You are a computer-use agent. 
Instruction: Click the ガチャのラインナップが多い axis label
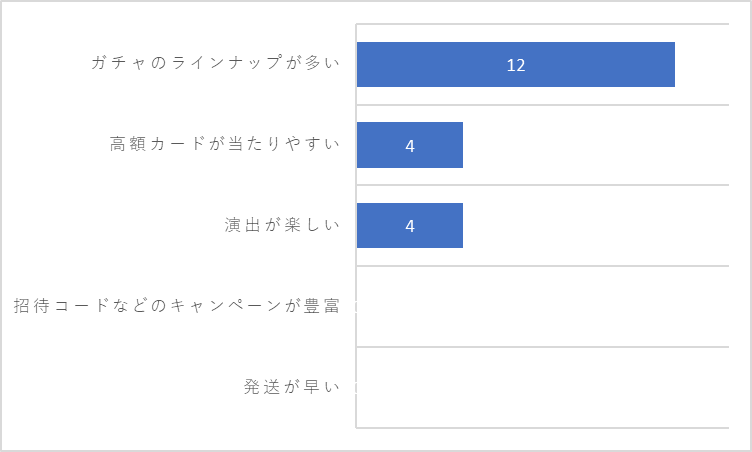[215, 62]
